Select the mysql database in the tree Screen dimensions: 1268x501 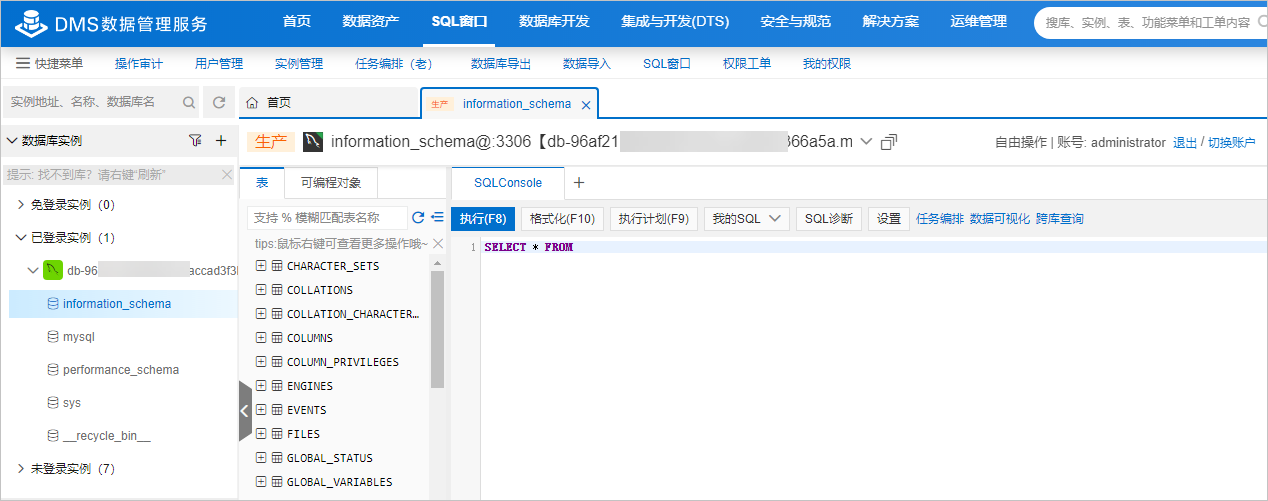[x=78, y=337]
